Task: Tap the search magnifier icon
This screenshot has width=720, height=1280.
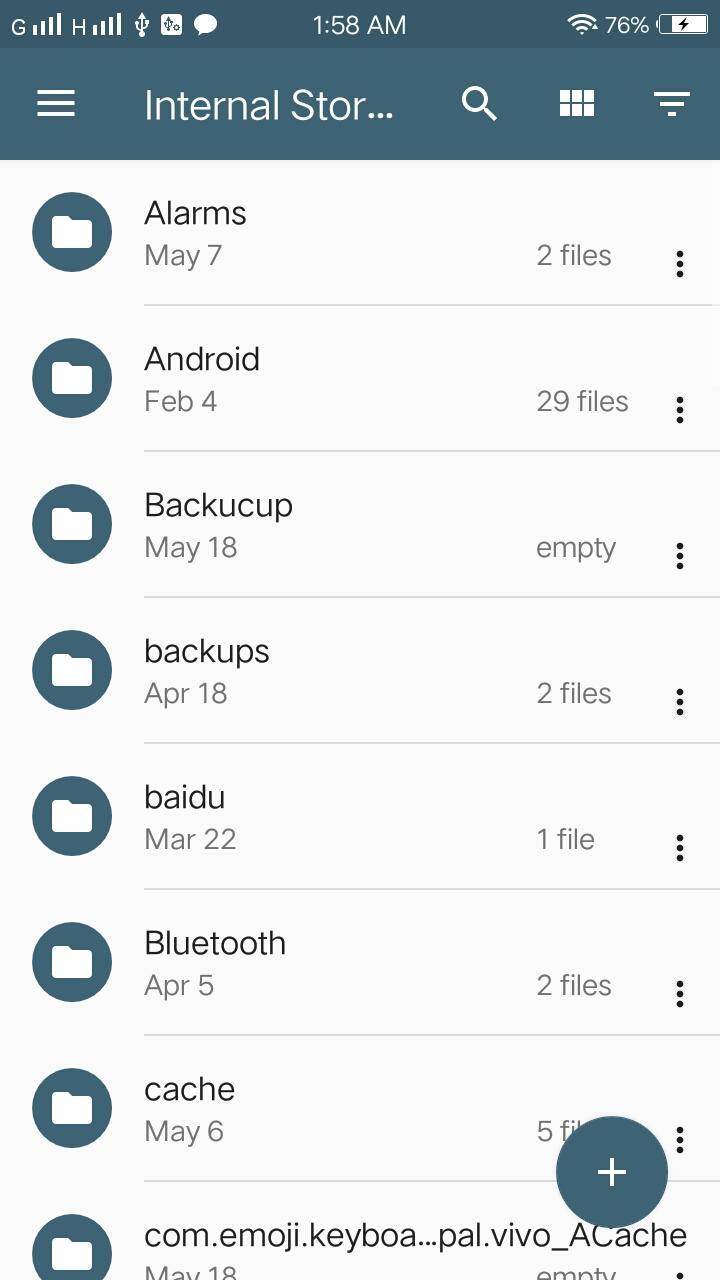Action: (x=479, y=104)
